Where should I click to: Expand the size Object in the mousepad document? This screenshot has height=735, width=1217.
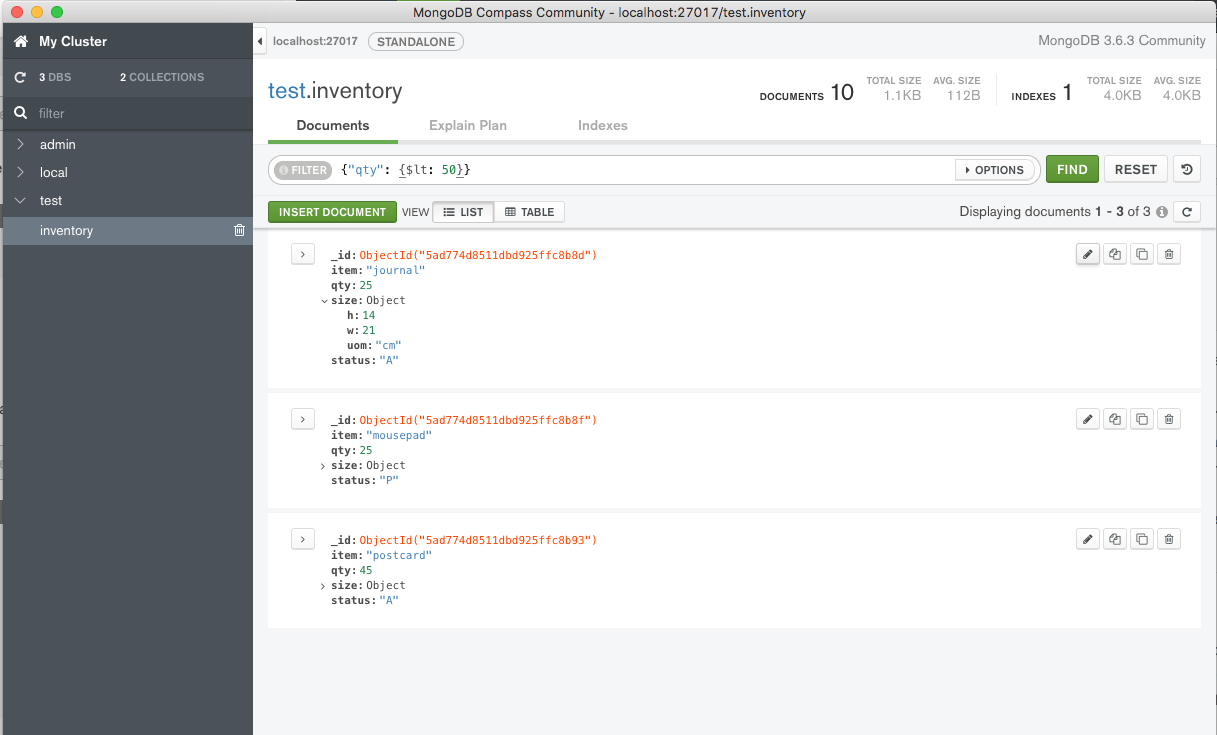(x=323, y=465)
